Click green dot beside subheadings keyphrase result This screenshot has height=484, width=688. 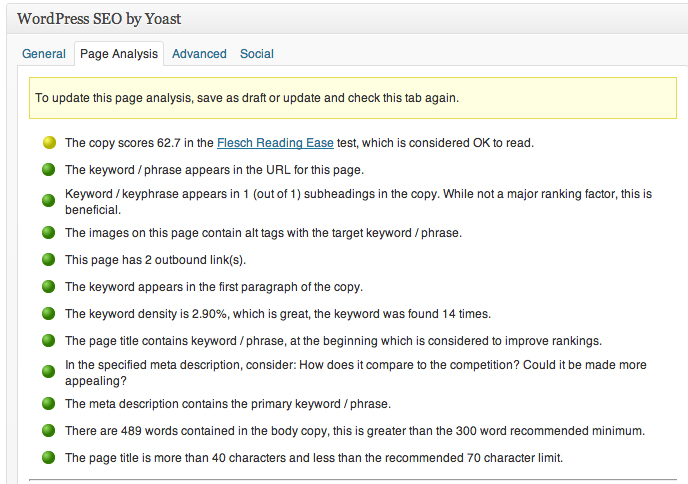pyautogui.click(x=48, y=201)
